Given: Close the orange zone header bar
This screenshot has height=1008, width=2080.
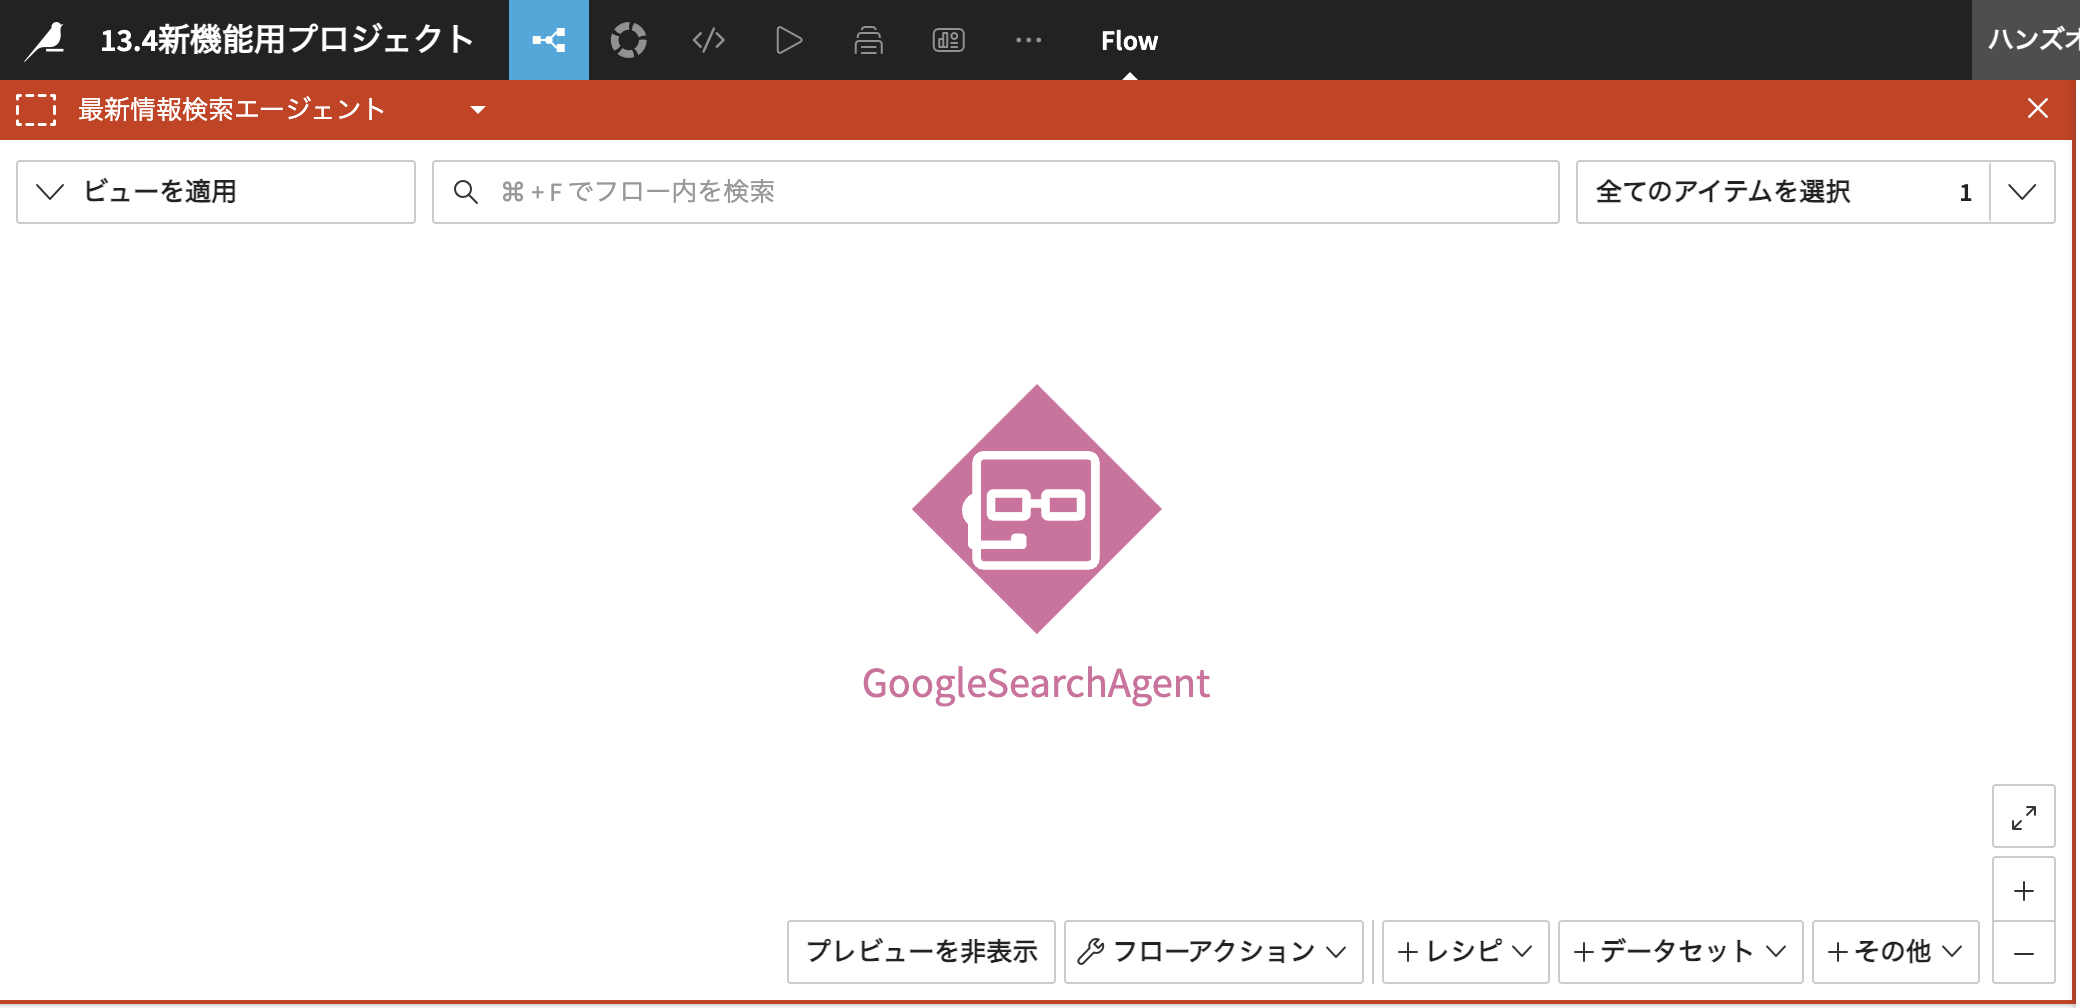Looking at the screenshot, I should 2038,108.
